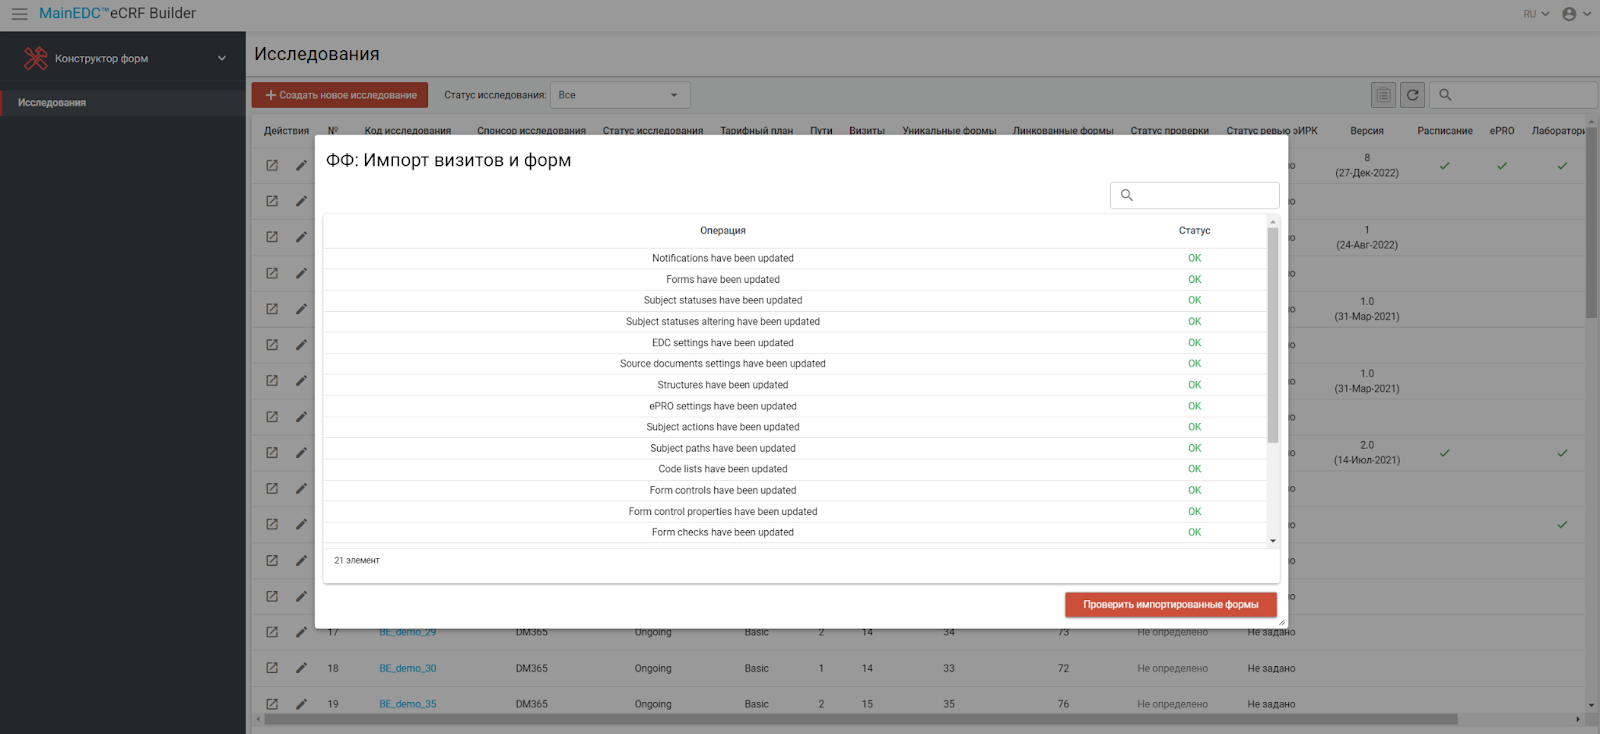Click the MainEDC eCRF Builder logo
Image resolution: width=1600 pixels, height=734 pixels.
tap(117, 14)
